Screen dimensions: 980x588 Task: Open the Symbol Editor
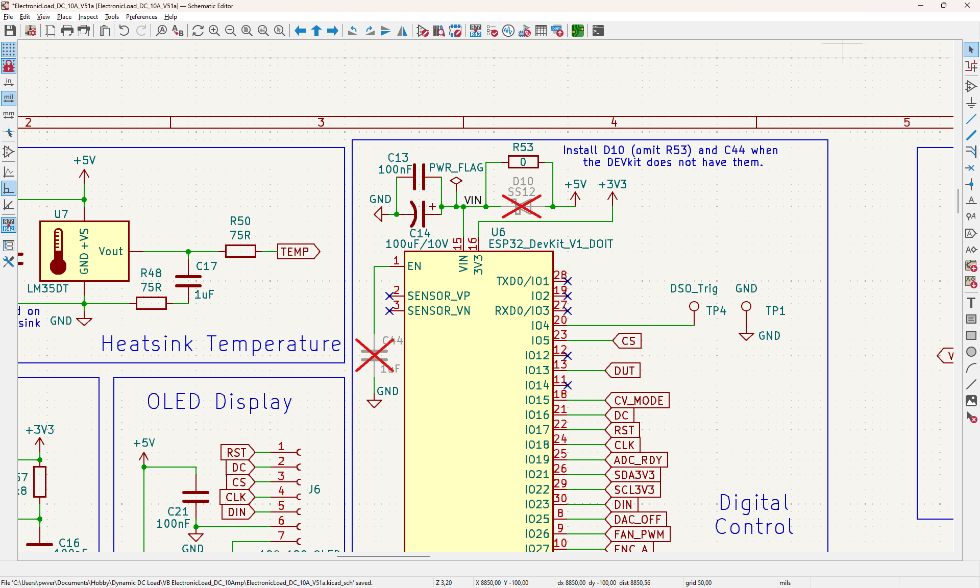422,31
